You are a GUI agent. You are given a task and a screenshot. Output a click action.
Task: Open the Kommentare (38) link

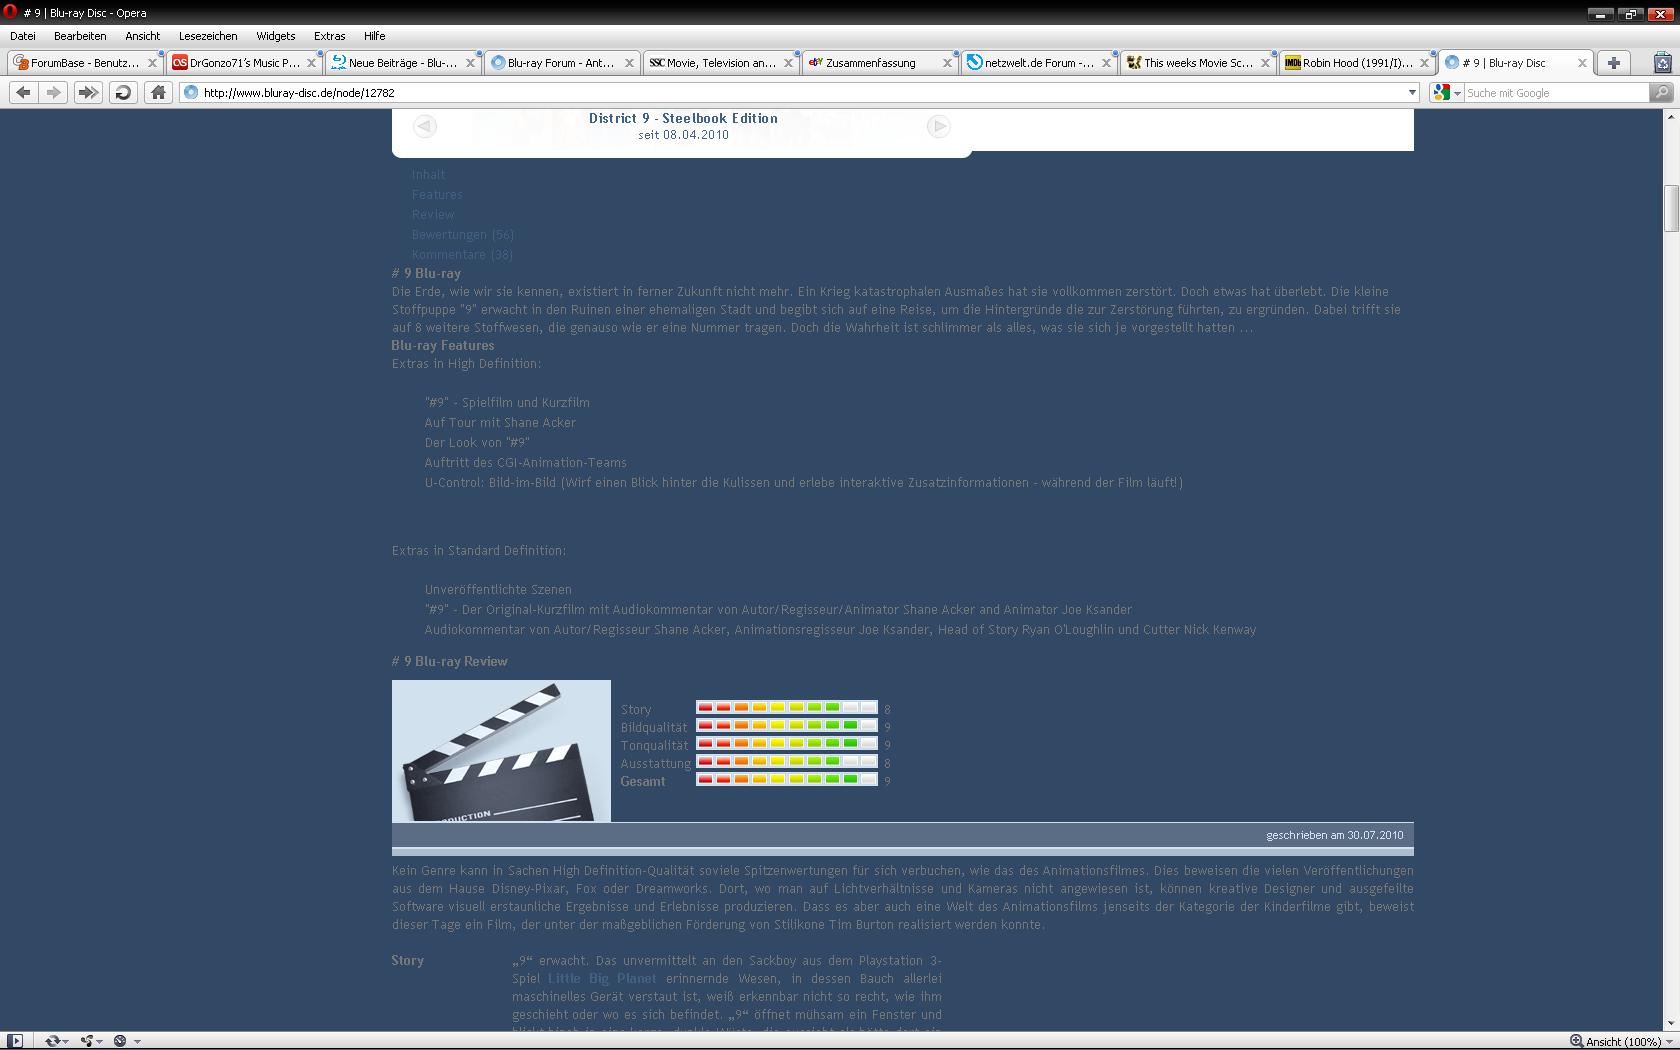[462, 255]
